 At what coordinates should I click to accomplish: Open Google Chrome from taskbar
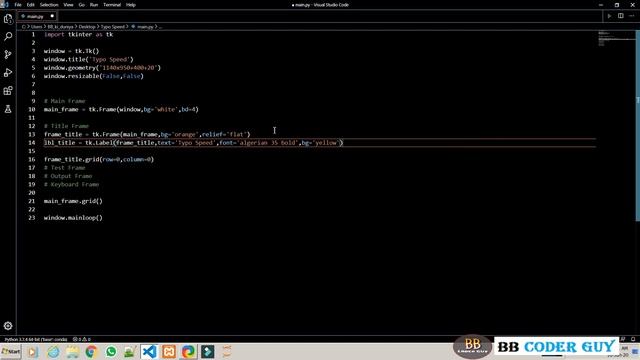tap(91, 351)
